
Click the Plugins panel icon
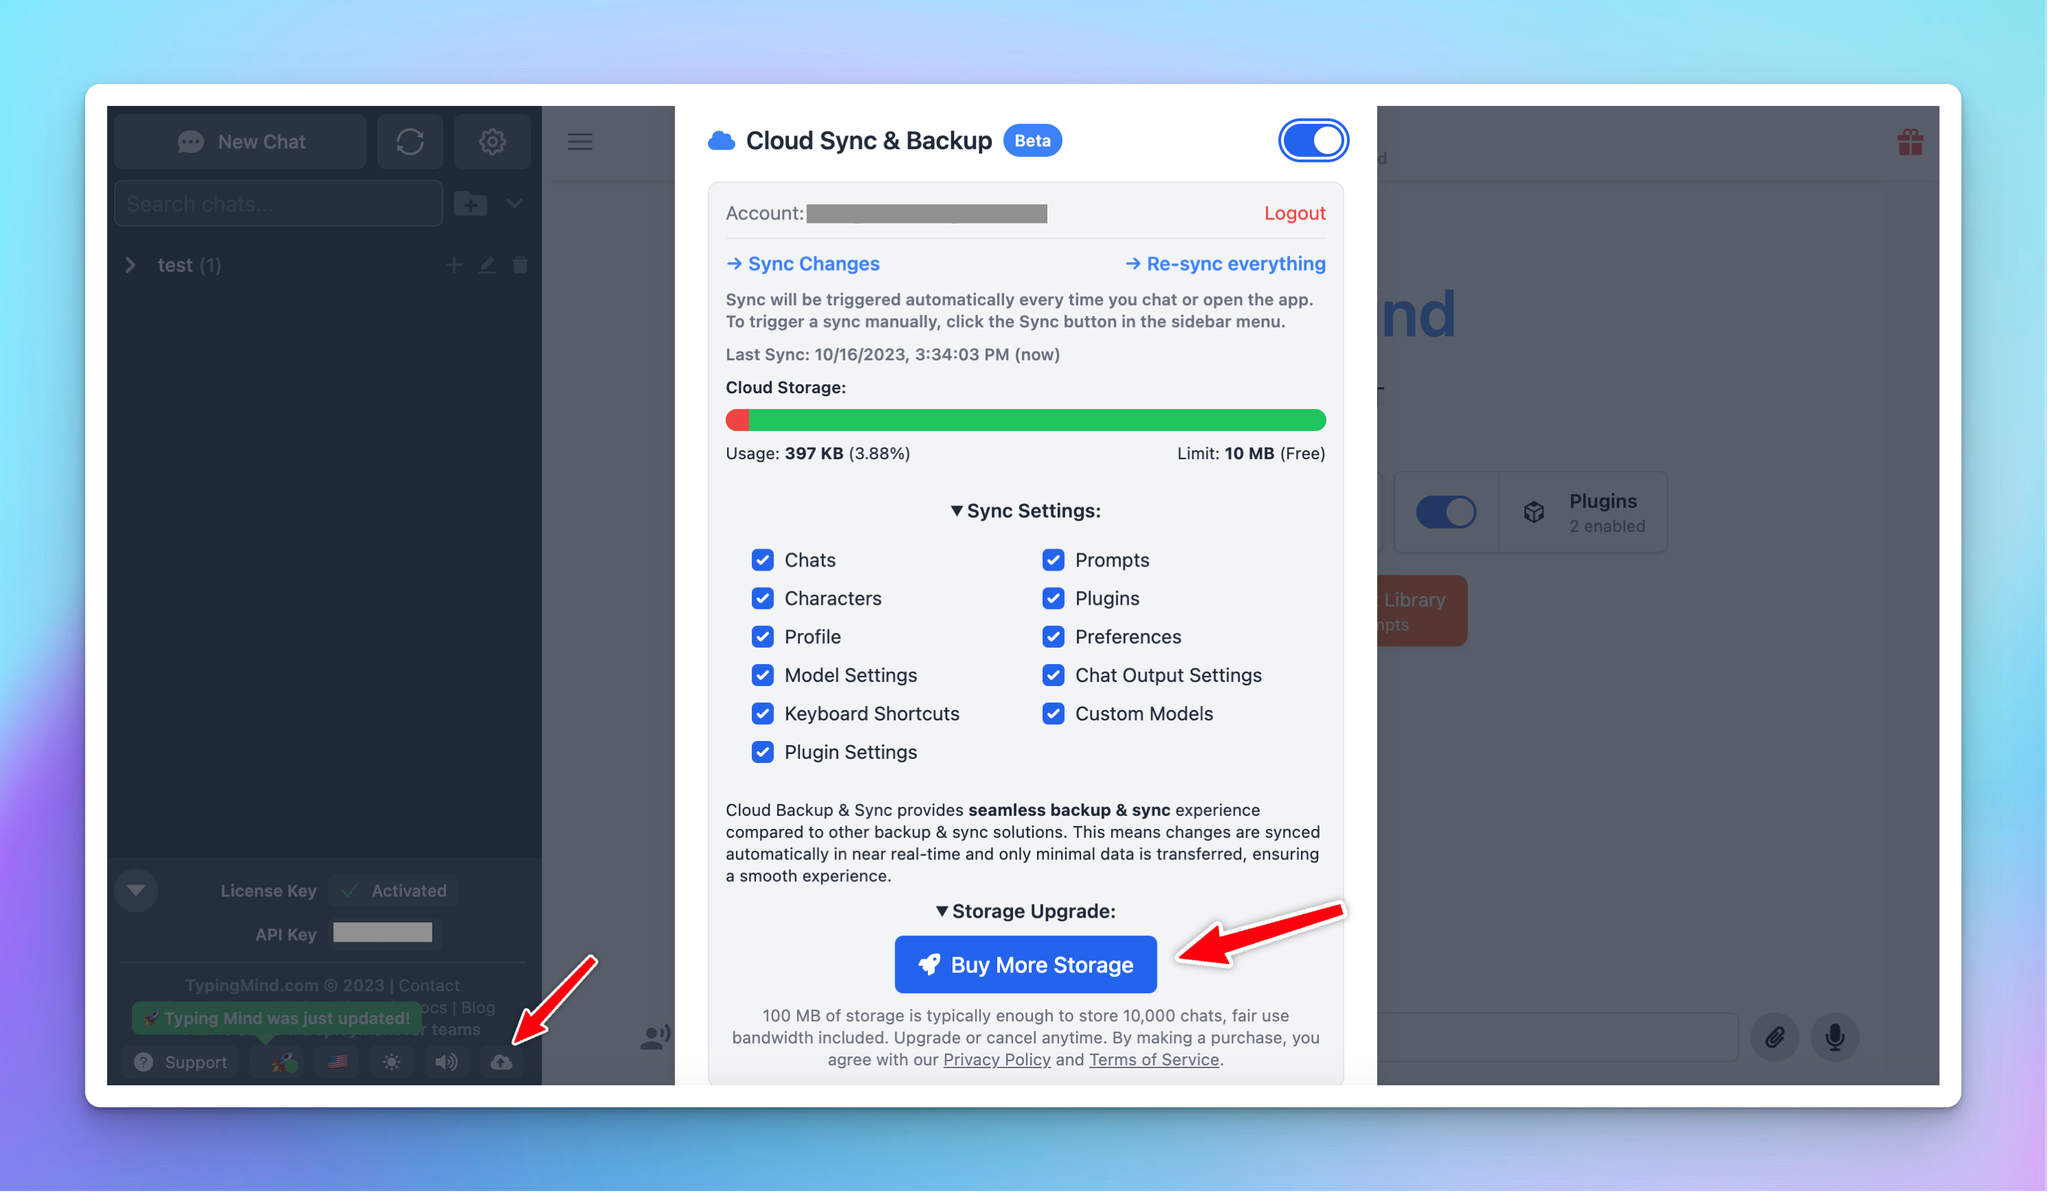click(1535, 512)
